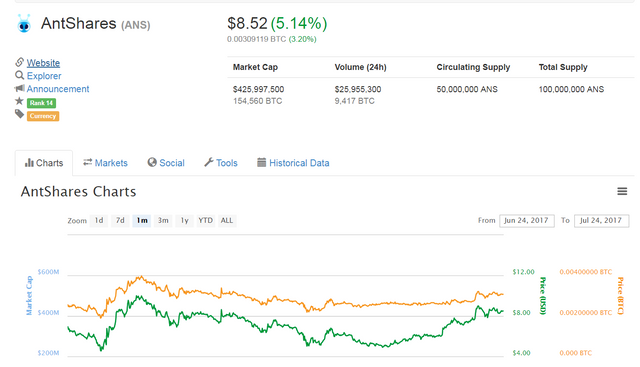Image resolution: width=640 pixels, height=367 pixels.
Task: Click the megaphone icon beside Announcement
Action: (x=19, y=88)
